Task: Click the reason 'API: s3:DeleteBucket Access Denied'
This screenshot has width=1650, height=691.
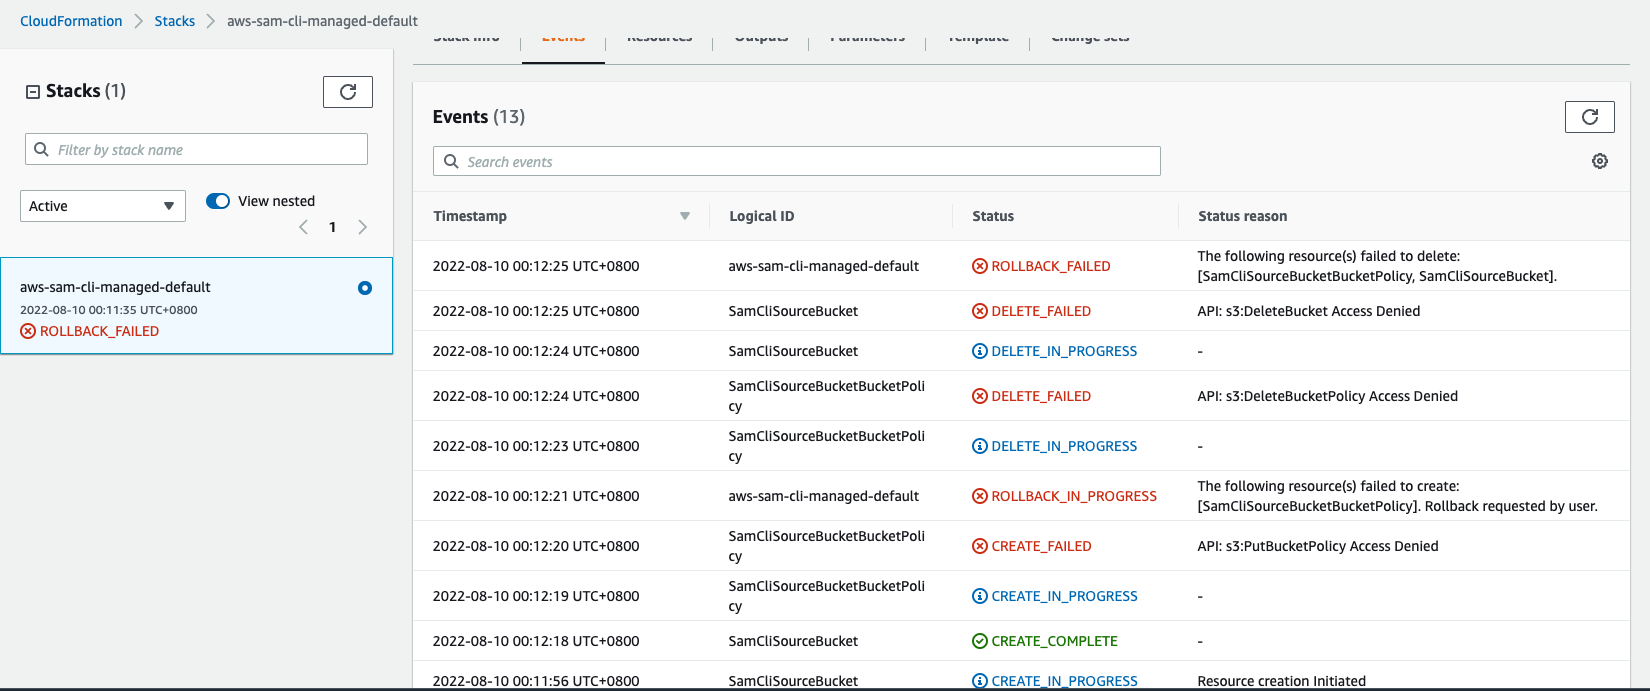Action: click(x=1308, y=311)
